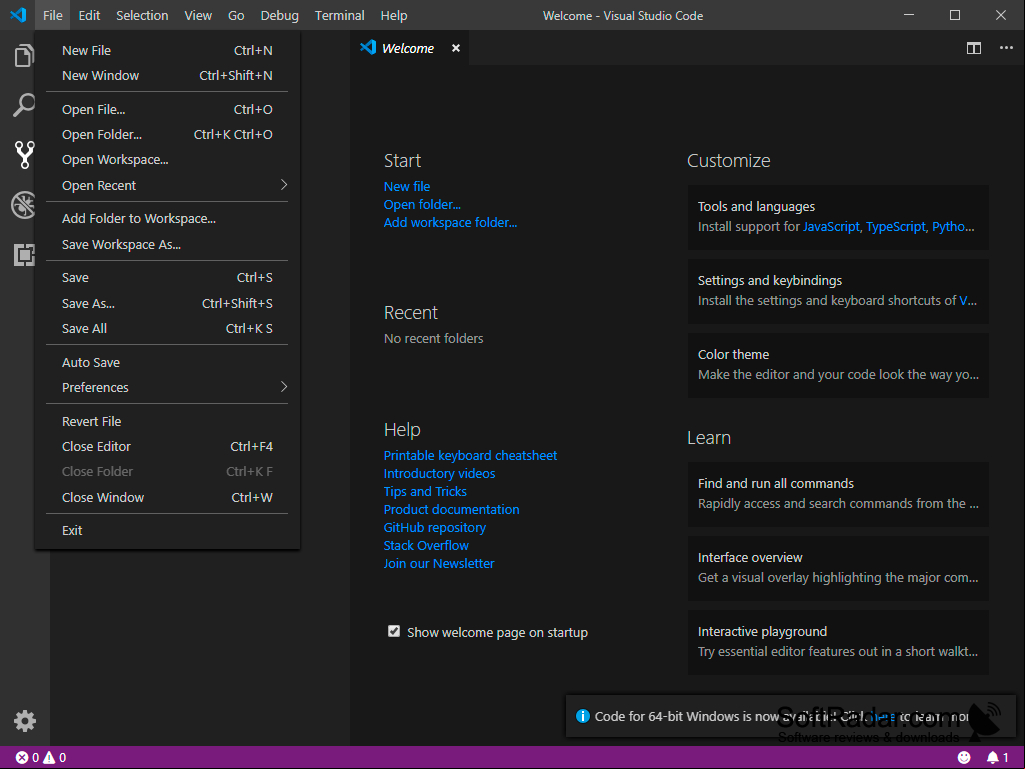The width and height of the screenshot is (1025, 769).
Task: Open Printable keyboard cheatsheet link
Action: coord(470,455)
